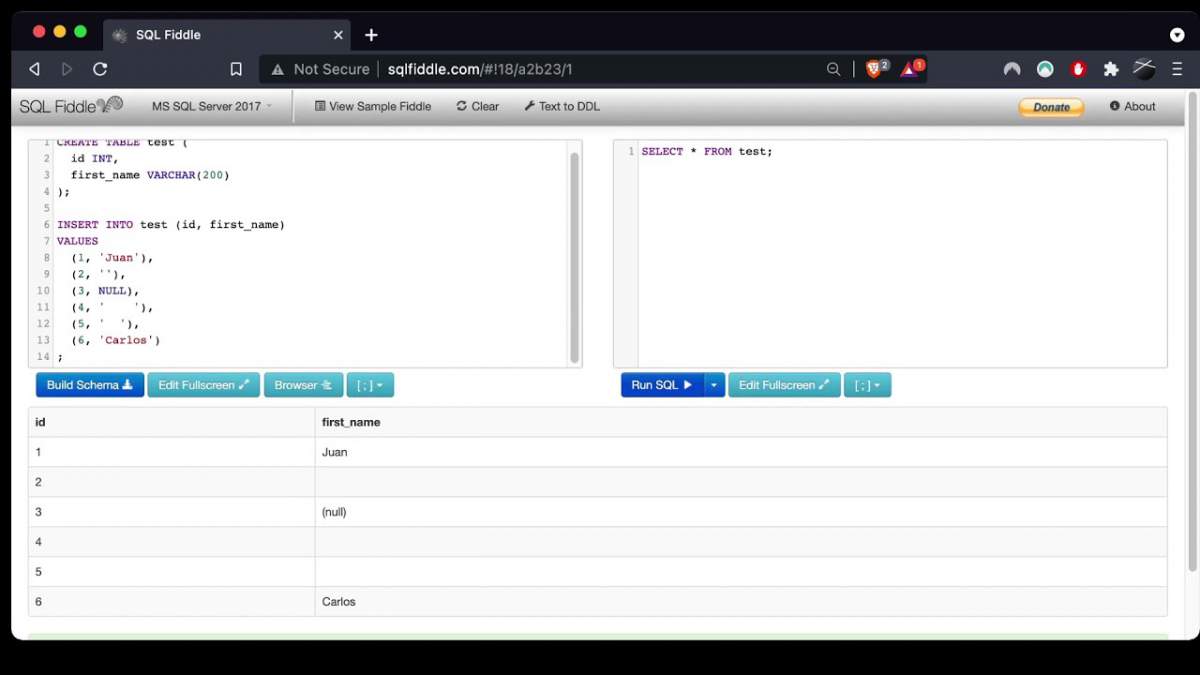The height and width of the screenshot is (675, 1200).
Task: Click the browser forward arrow
Action: (67, 69)
